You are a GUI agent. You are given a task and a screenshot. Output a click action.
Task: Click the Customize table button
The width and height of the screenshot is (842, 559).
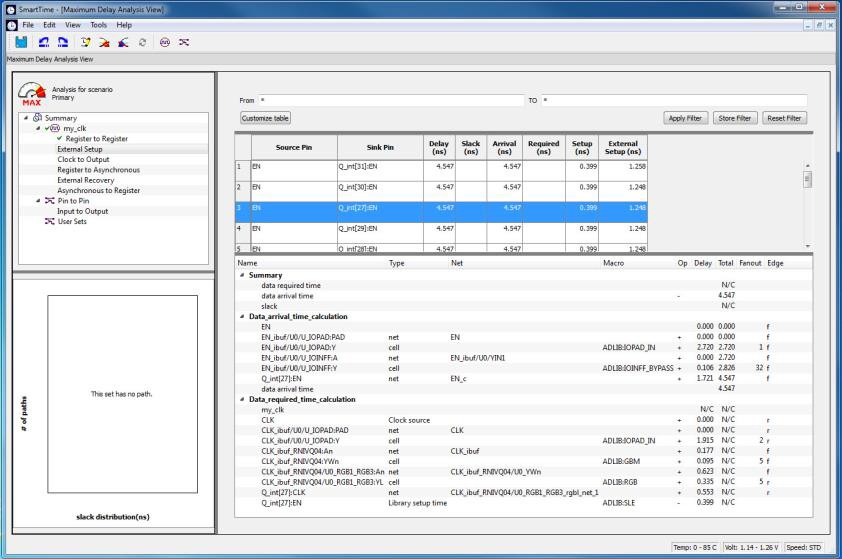266,118
